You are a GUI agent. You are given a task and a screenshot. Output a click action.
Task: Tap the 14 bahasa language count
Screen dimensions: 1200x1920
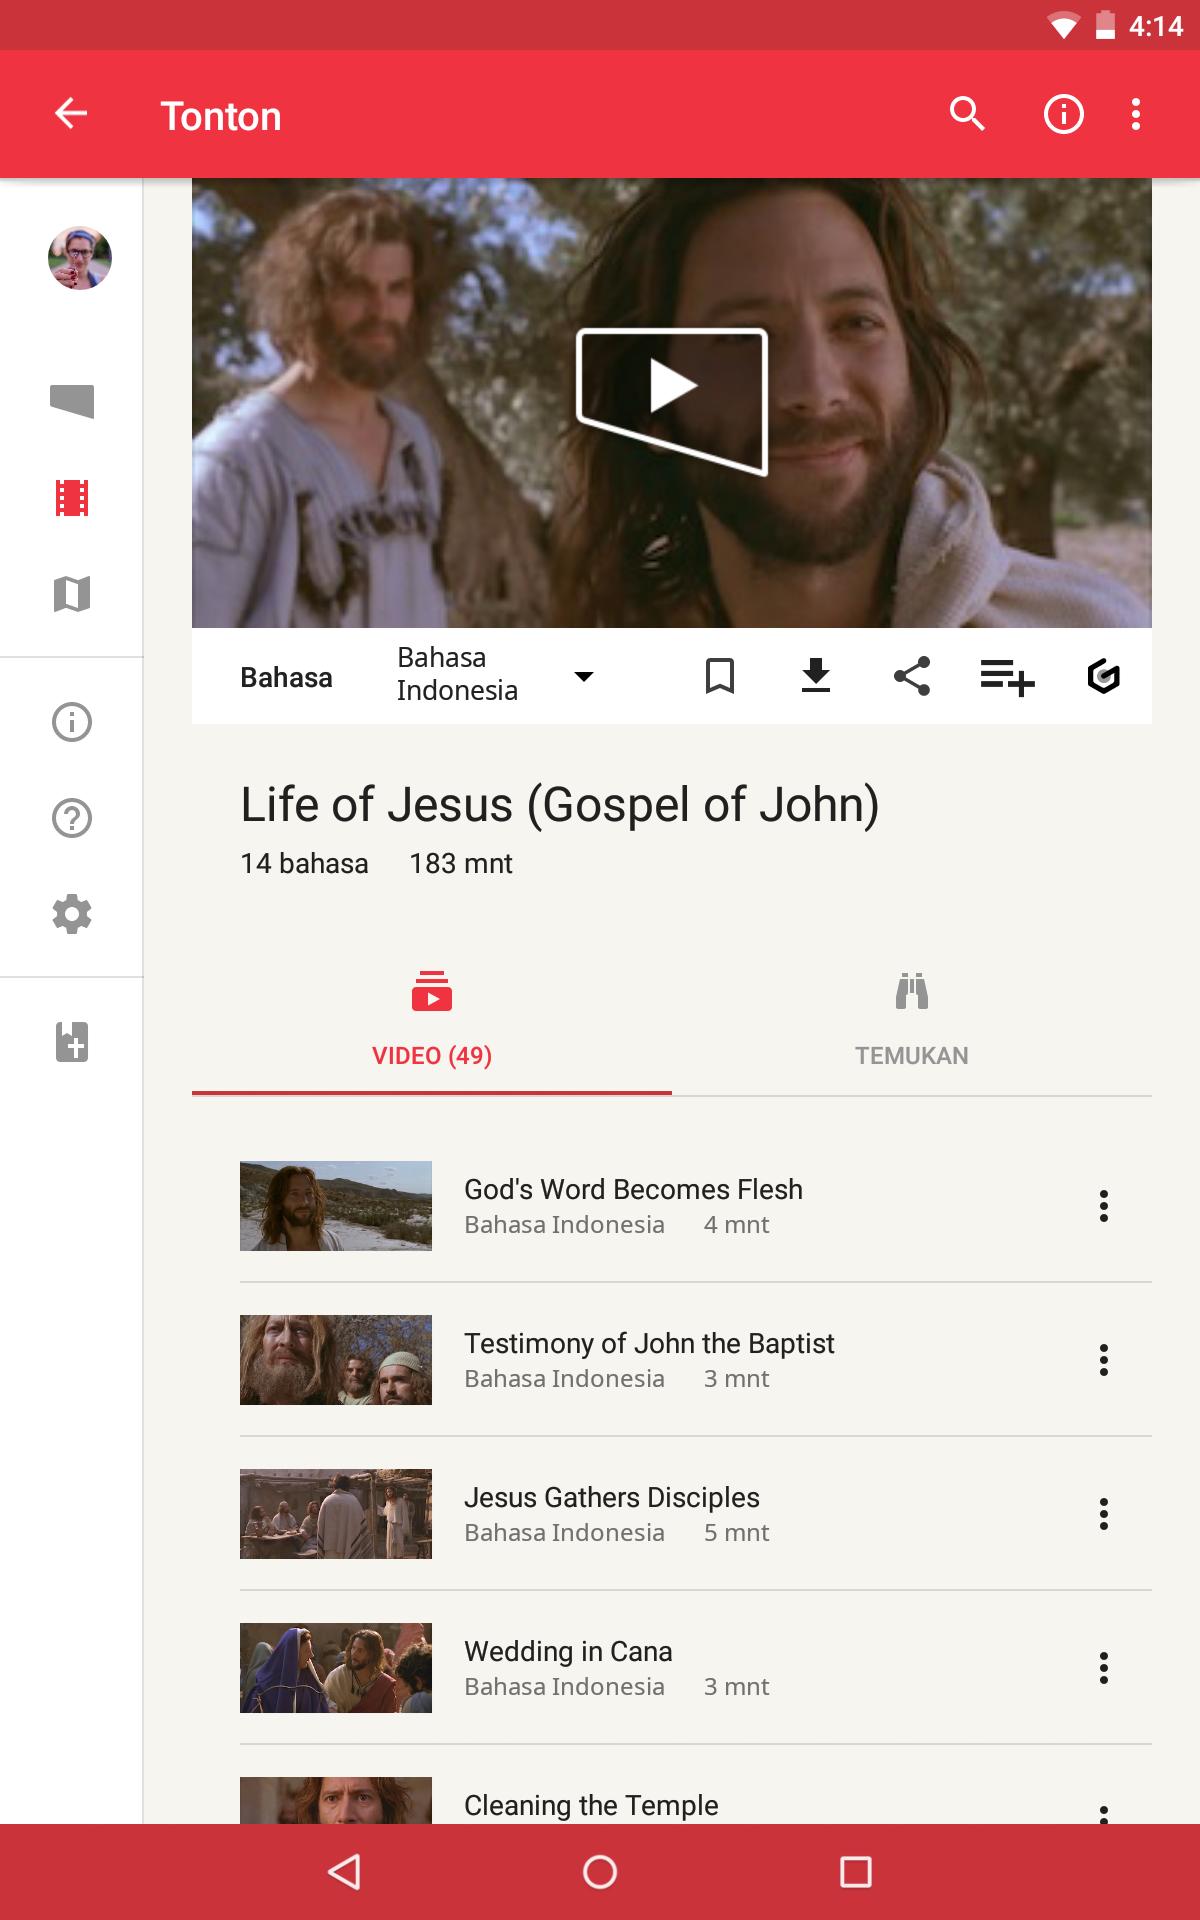tap(304, 863)
